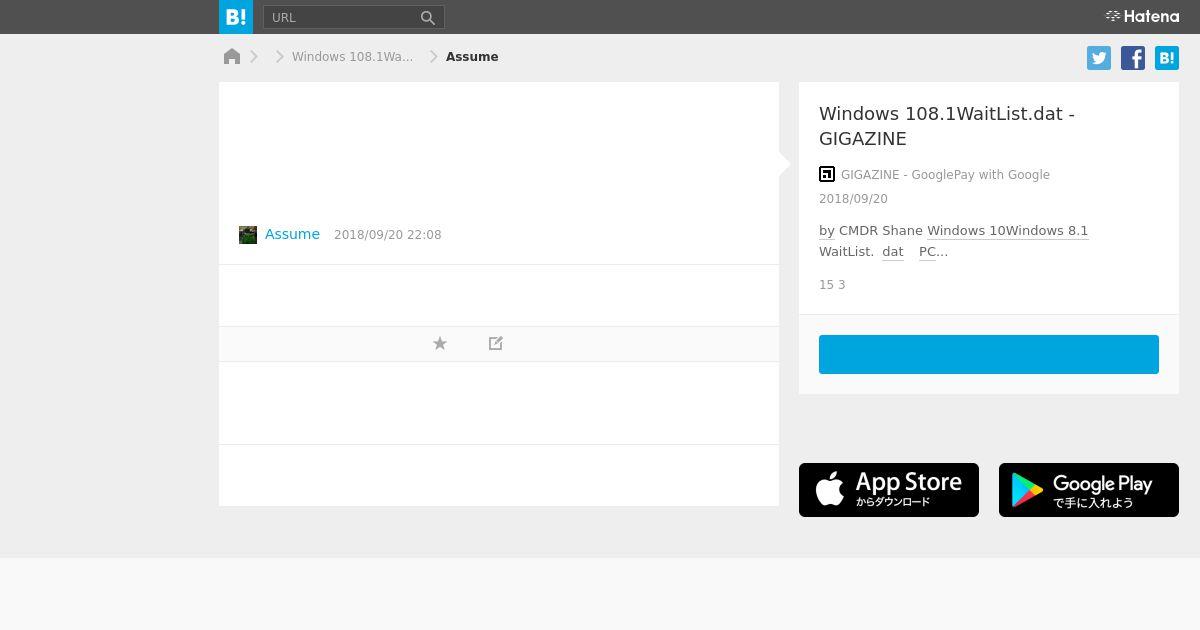Share on Twitter icon
Viewport: 1200px width, 630px height.
(1099, 58)
